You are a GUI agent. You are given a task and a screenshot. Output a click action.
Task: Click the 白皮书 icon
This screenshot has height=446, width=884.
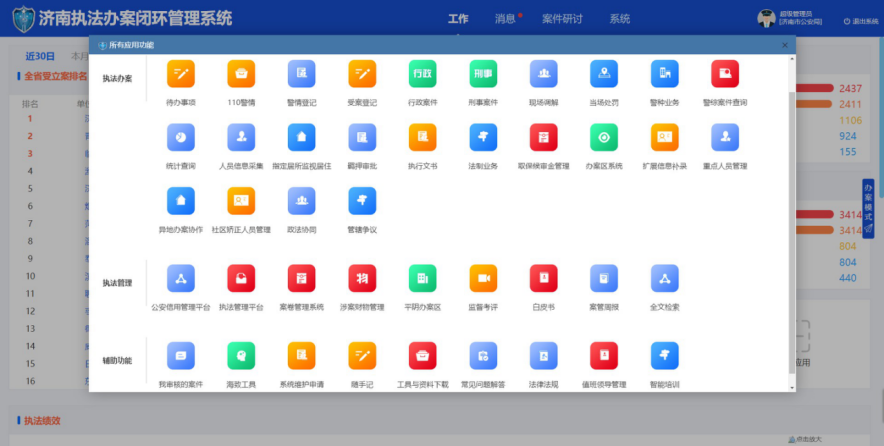pos(543,278)
